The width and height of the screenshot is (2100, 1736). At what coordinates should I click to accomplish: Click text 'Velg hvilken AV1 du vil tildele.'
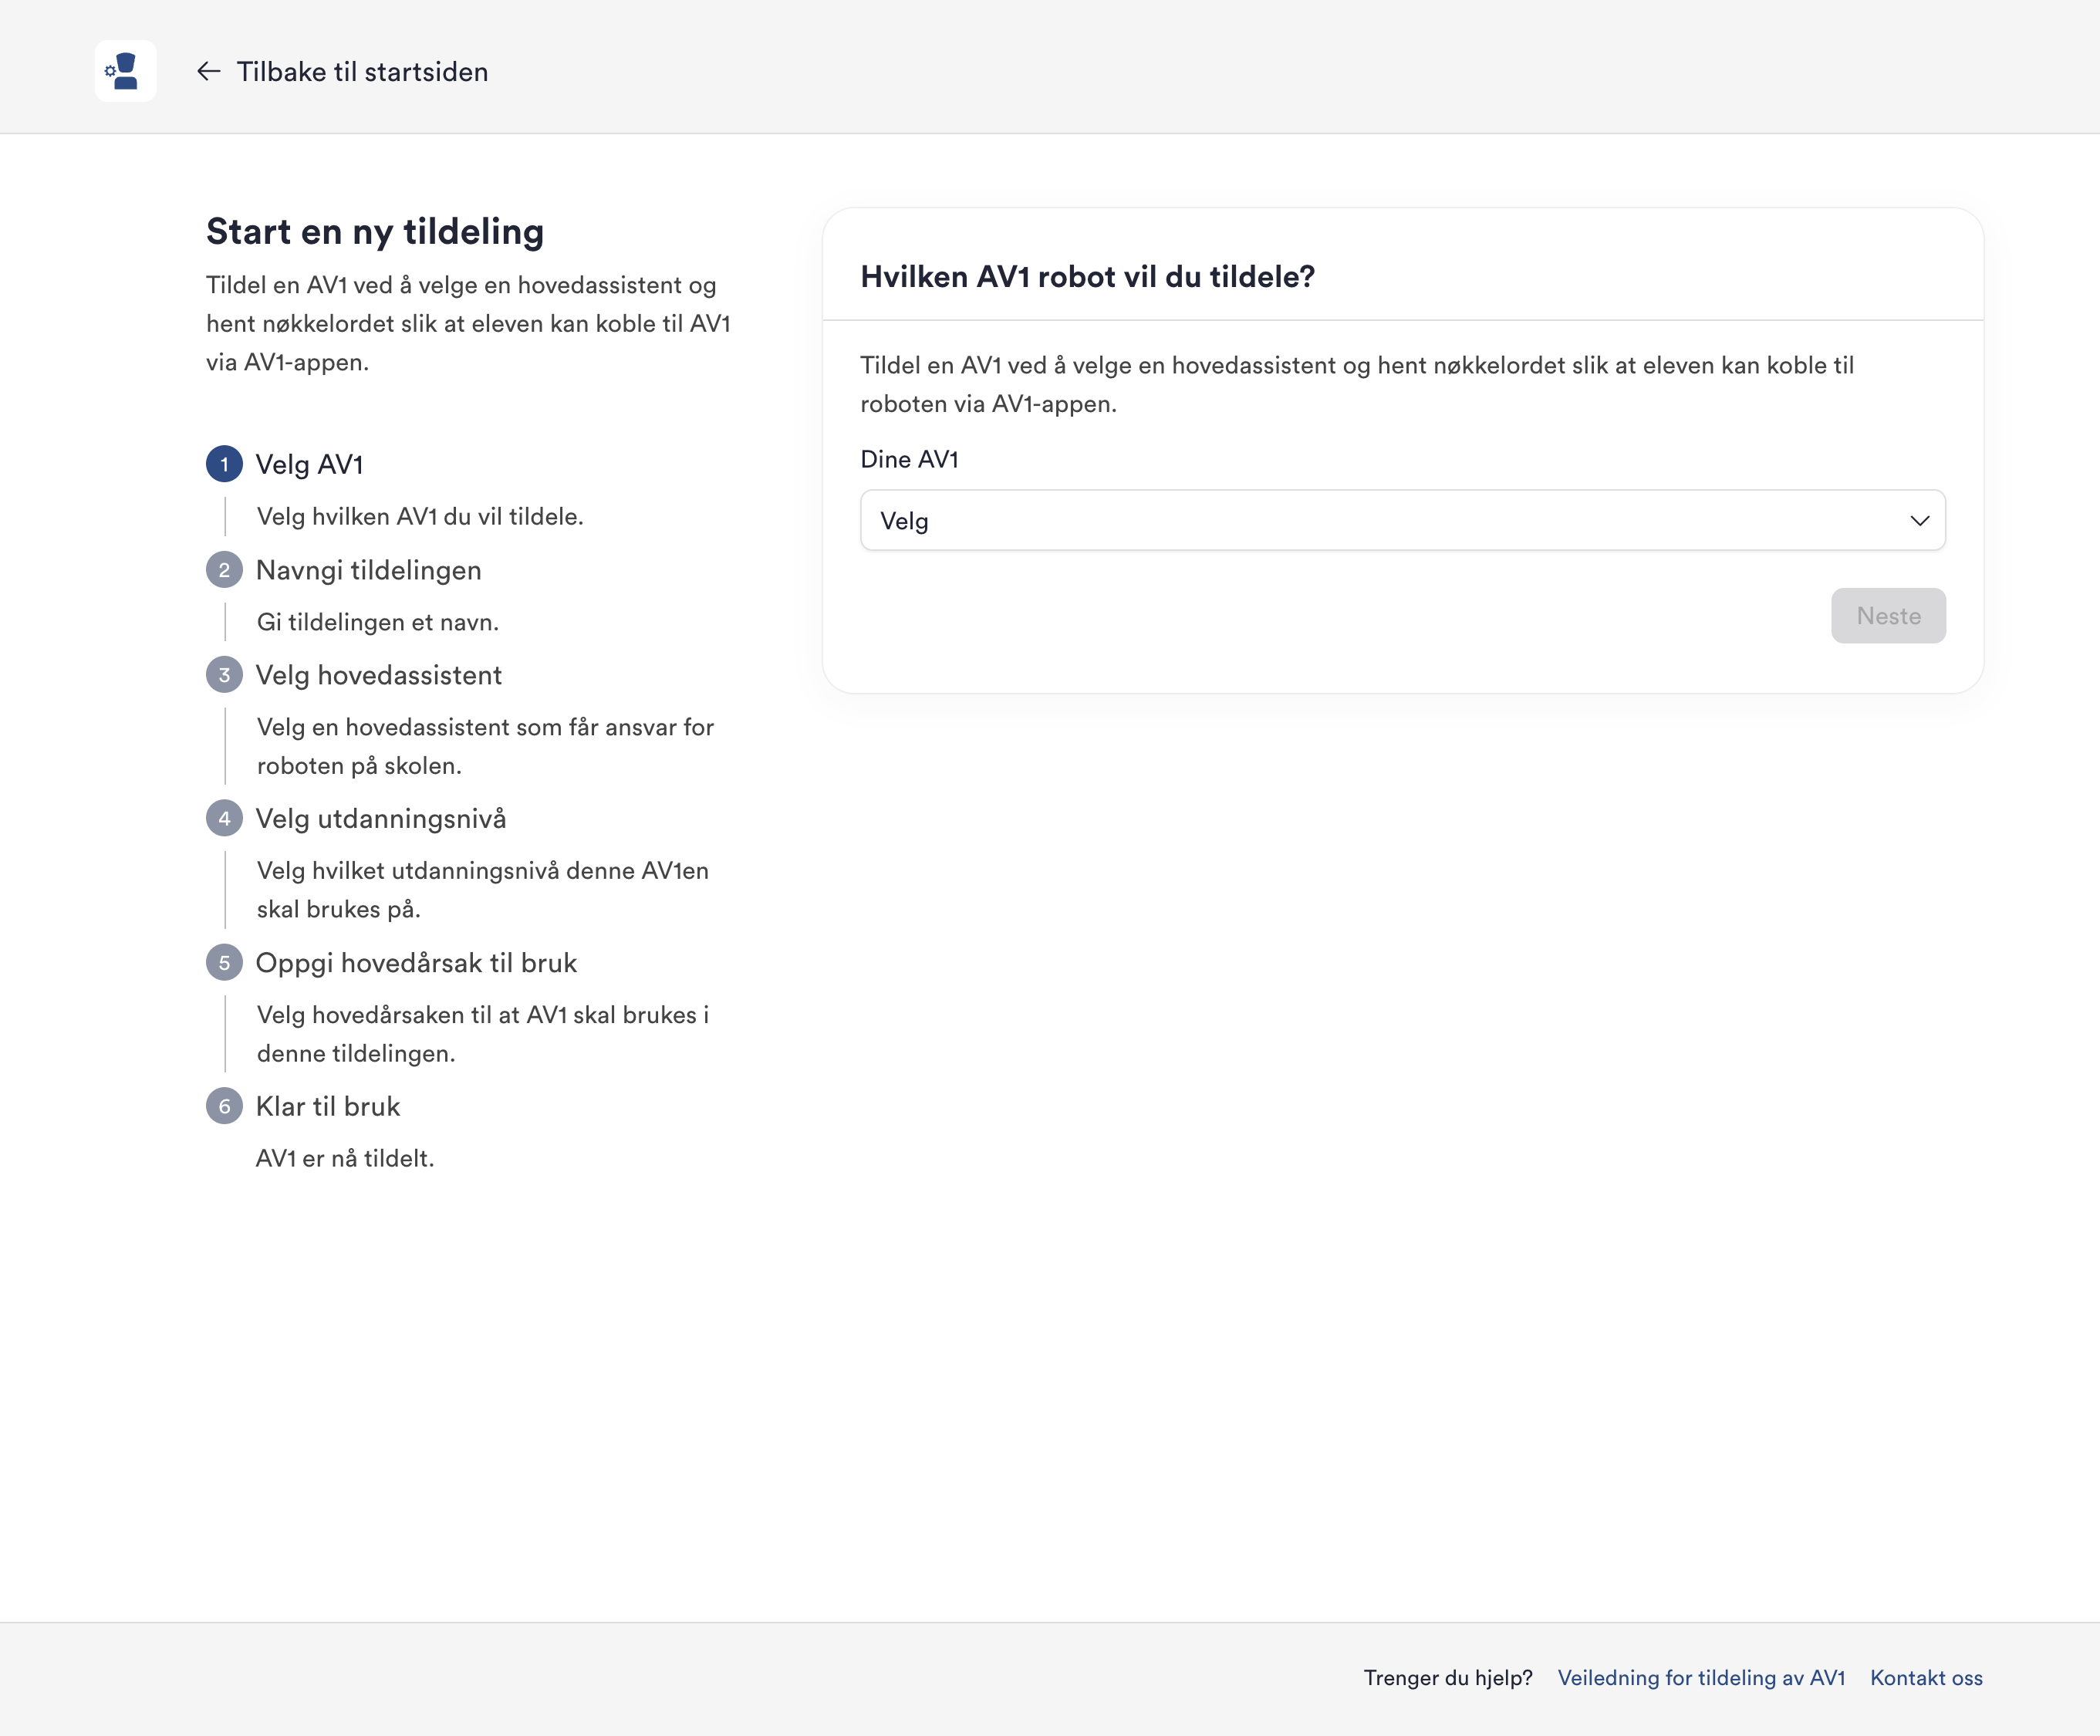420,517
